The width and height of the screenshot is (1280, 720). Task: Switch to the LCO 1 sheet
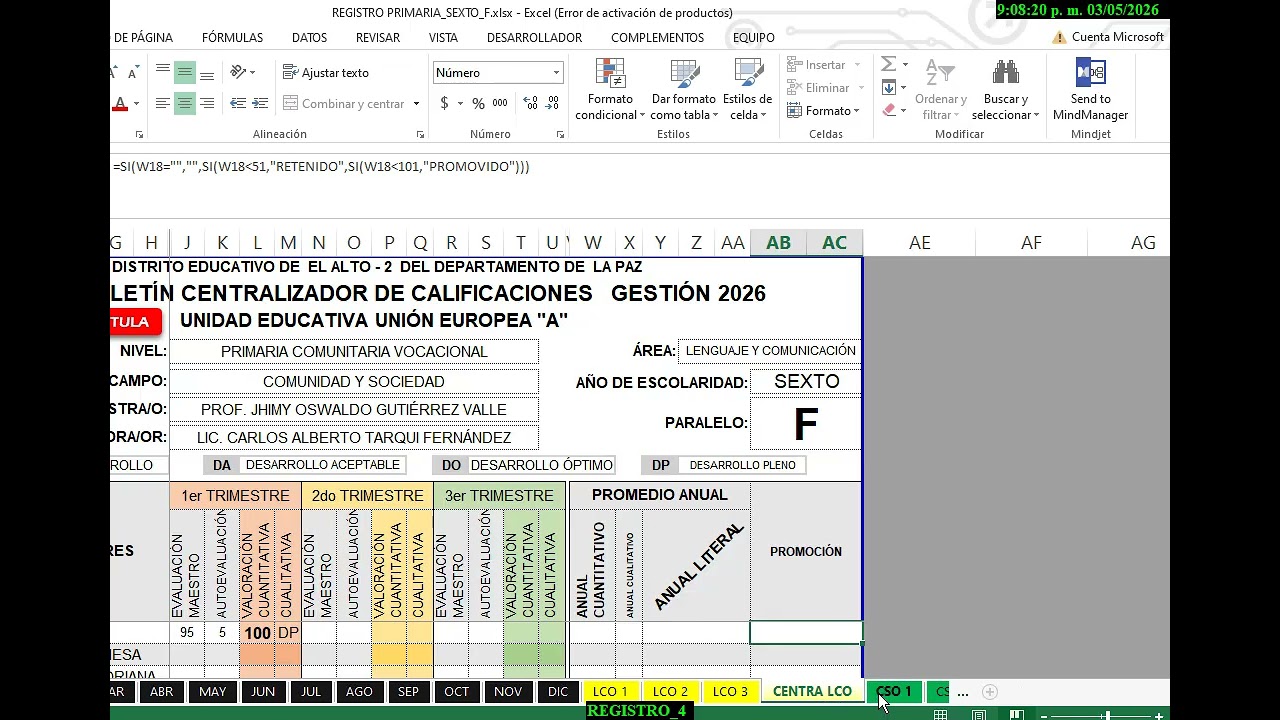[610, 691]
